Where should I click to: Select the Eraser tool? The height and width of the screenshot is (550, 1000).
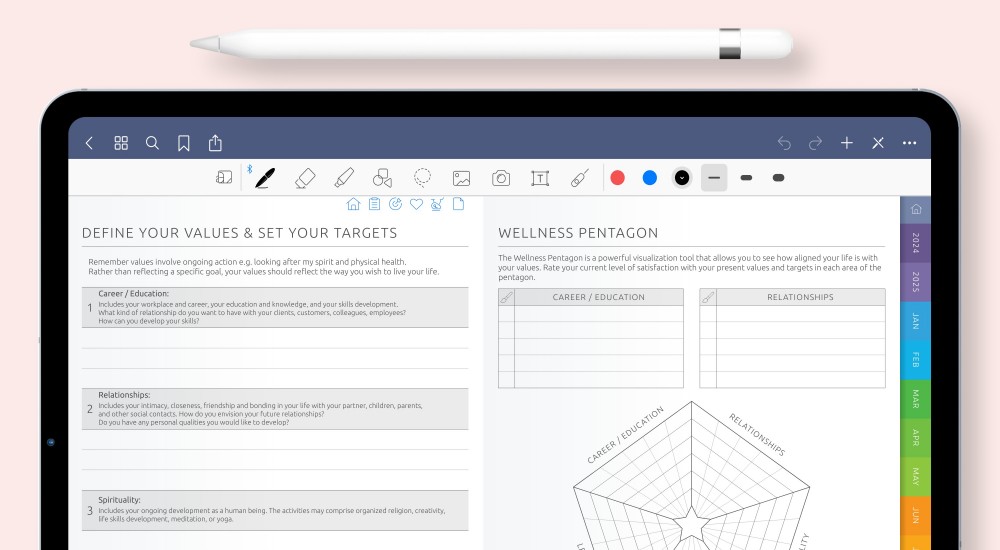[x=305, y=178]
